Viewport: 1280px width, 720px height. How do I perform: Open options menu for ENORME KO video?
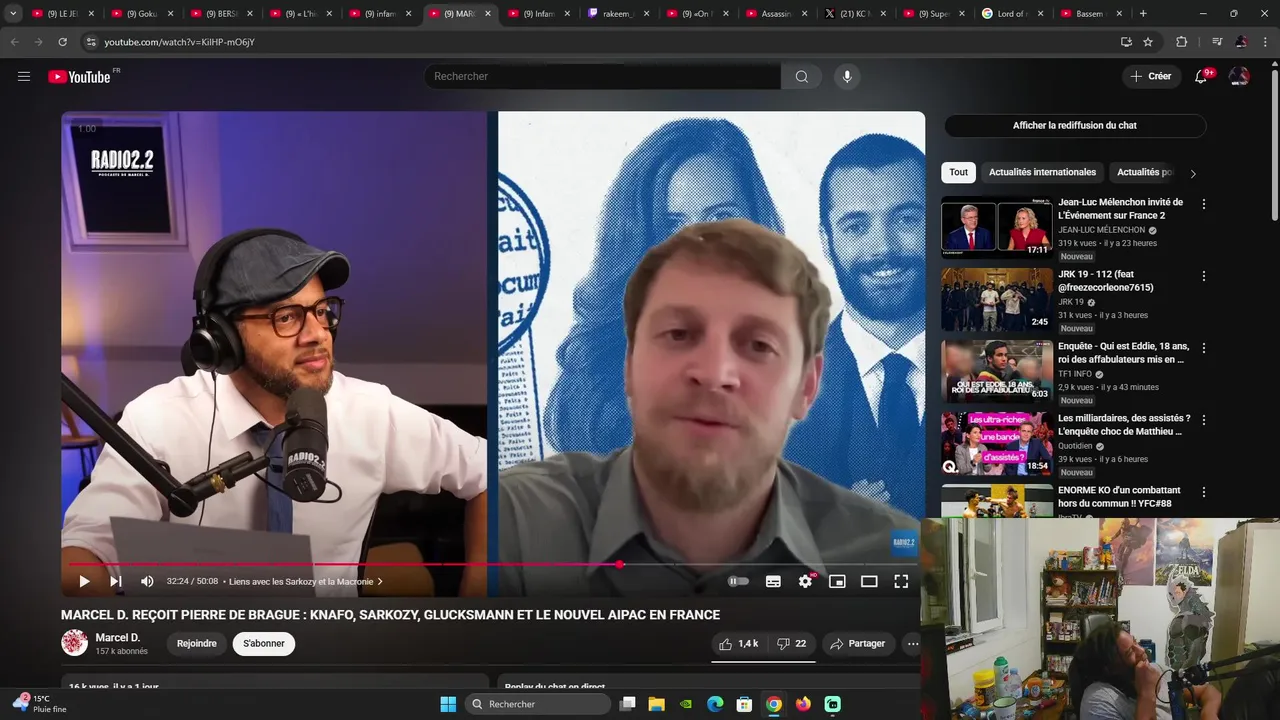click(x=1204, y=492)
